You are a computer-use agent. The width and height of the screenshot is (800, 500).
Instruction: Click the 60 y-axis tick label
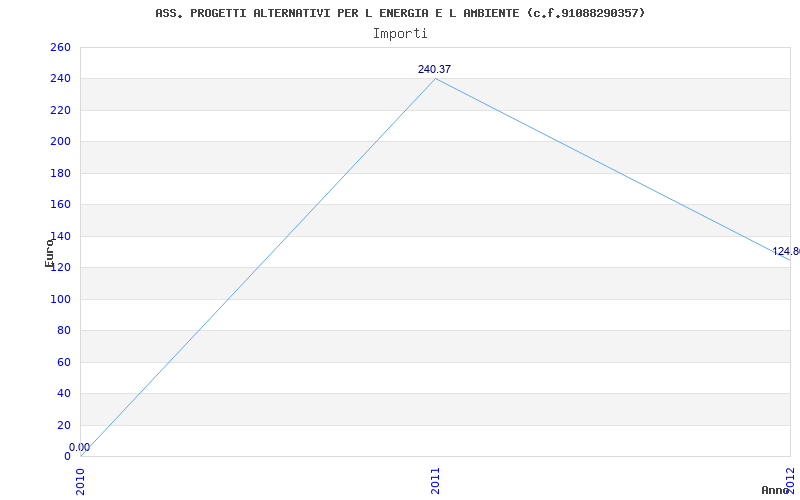coord(64,362)
